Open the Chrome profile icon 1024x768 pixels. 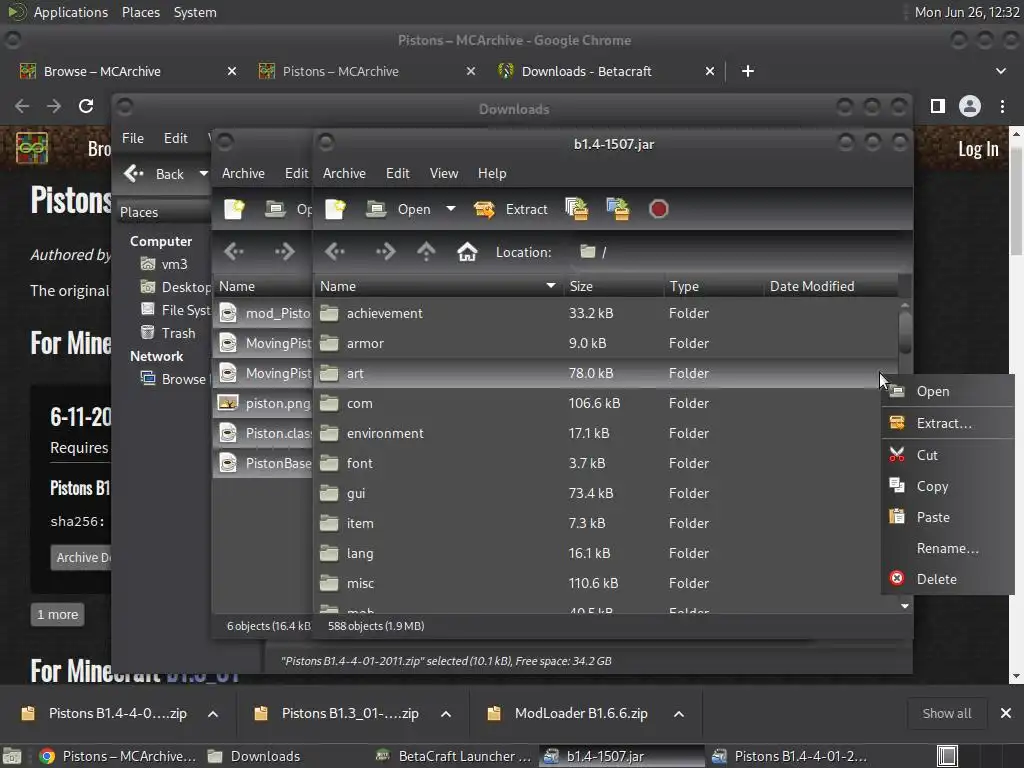(x=970, y=106)
